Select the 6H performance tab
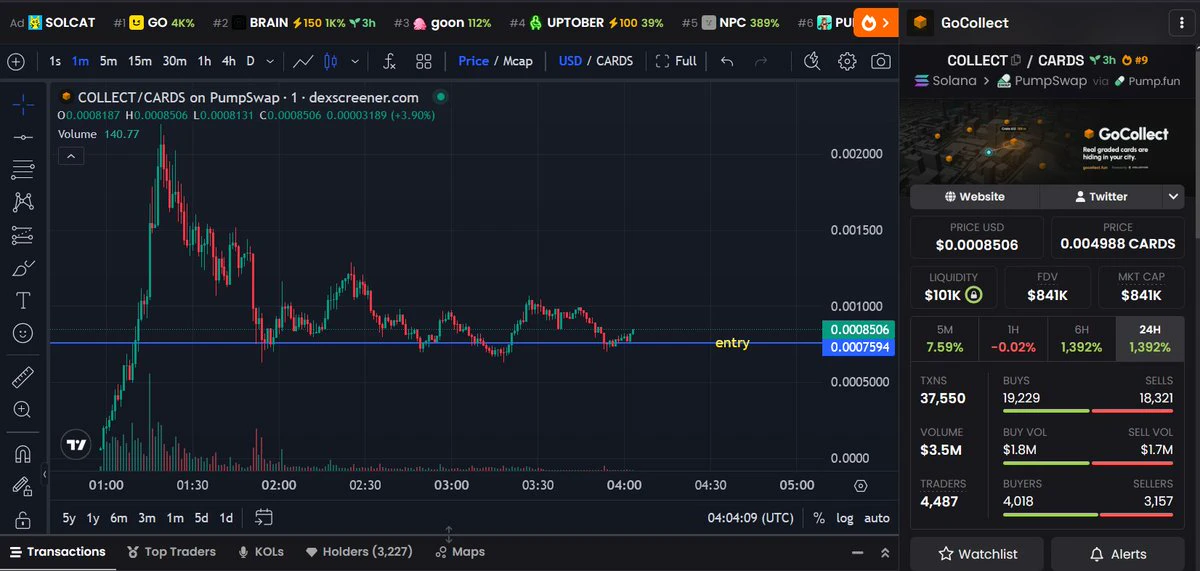The image size is (1200, 571). pyautogui.click(x=1081, y=339)
